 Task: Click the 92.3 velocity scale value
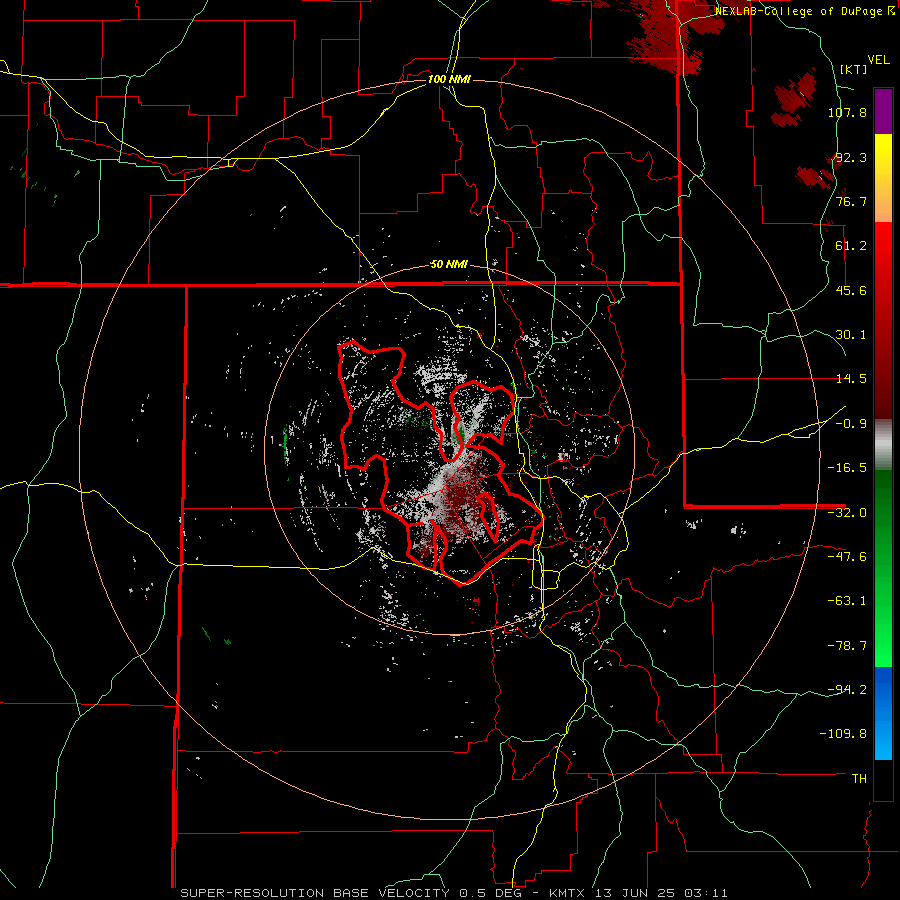click(851, 157)
